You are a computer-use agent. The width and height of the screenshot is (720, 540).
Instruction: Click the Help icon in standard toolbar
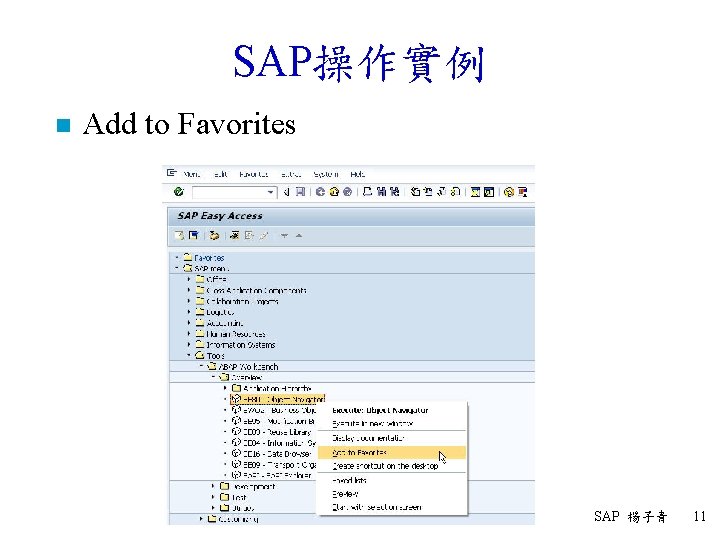click(x=509, y=192)
